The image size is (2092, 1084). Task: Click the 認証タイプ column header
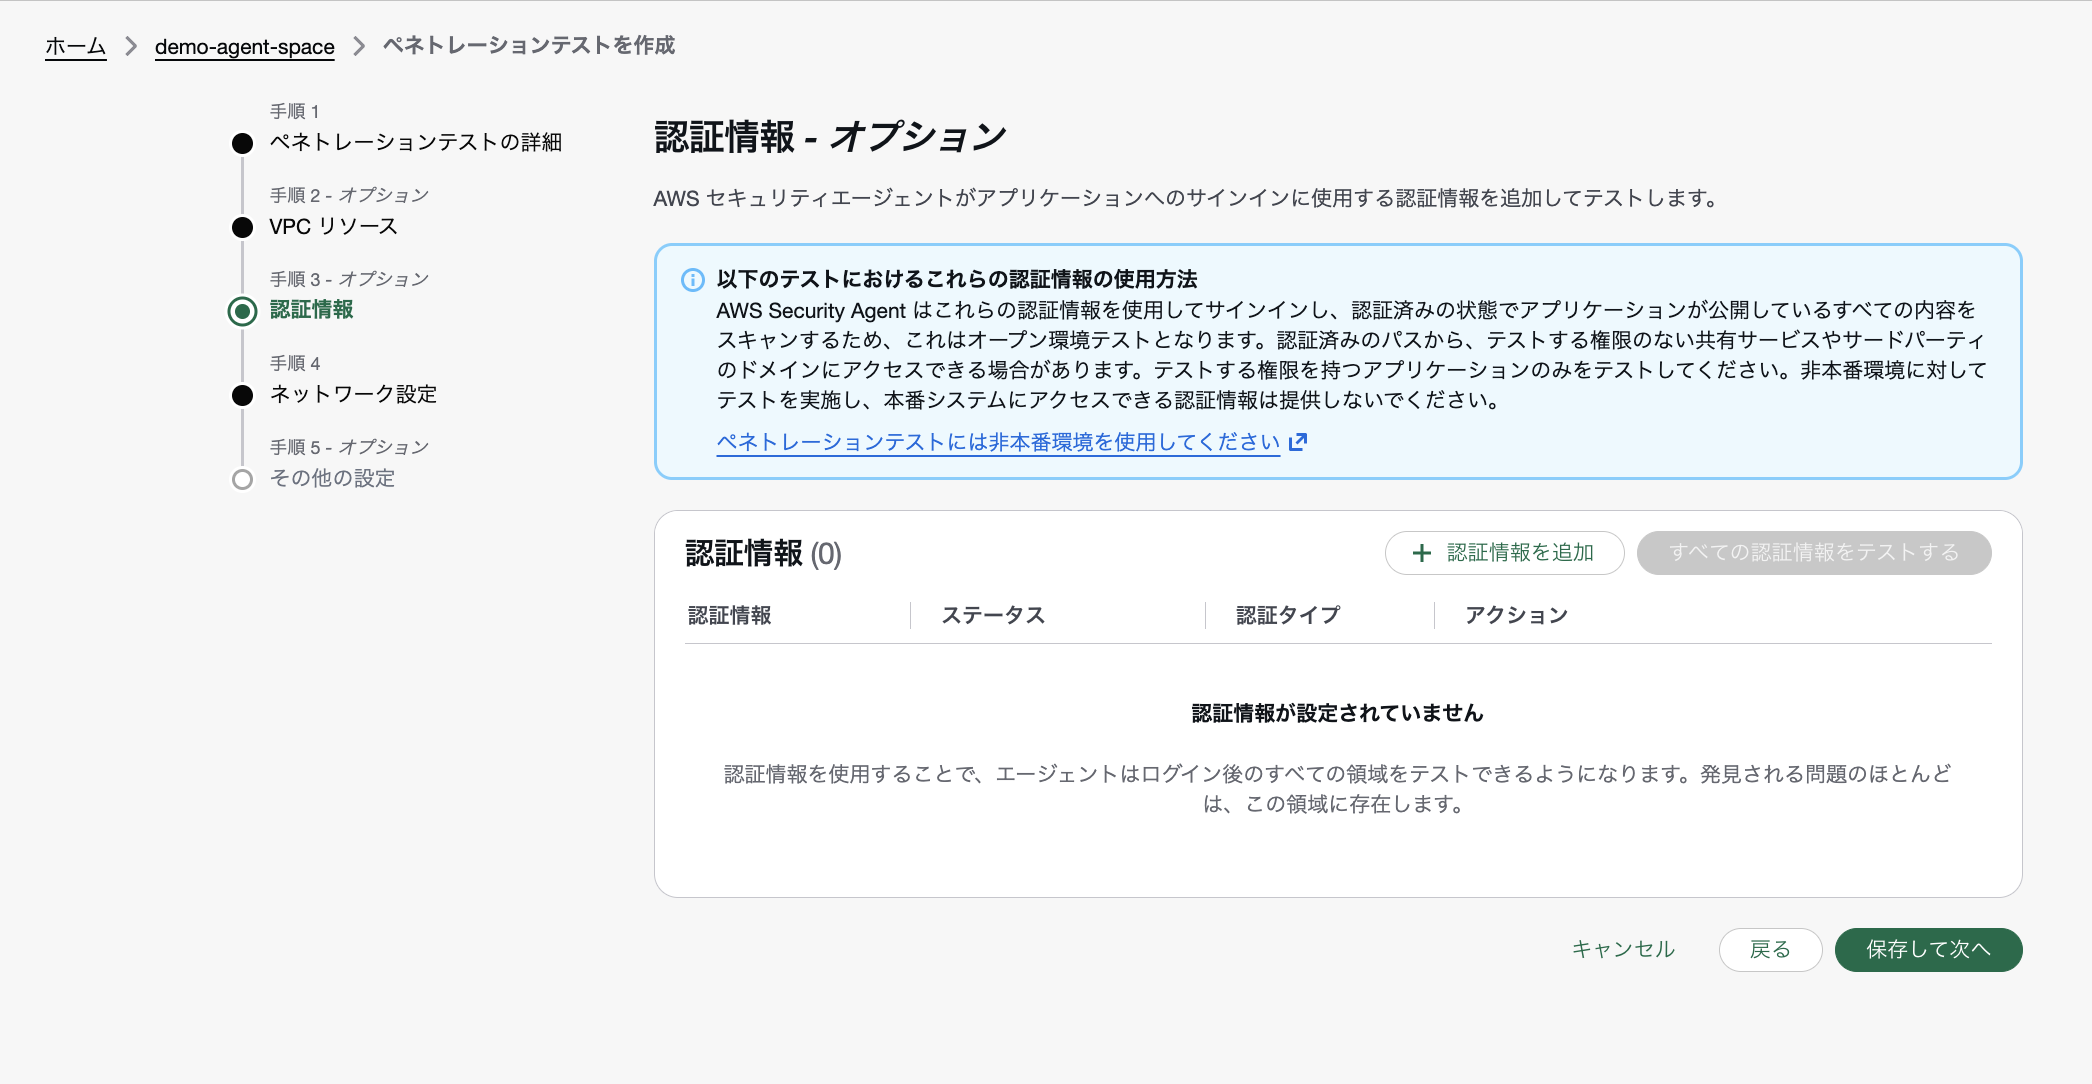pos(1288,615)
